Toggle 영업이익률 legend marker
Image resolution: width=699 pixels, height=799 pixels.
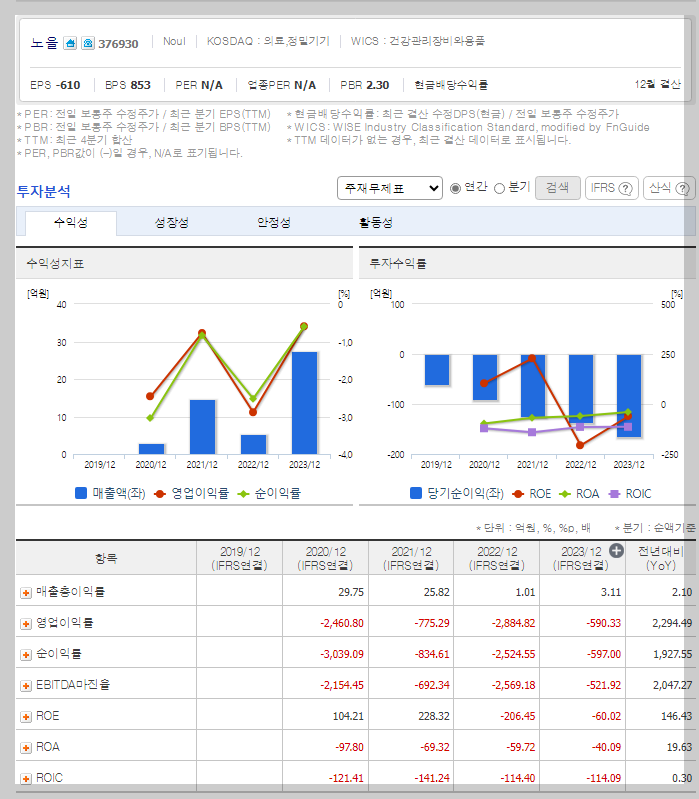point(160,494)
